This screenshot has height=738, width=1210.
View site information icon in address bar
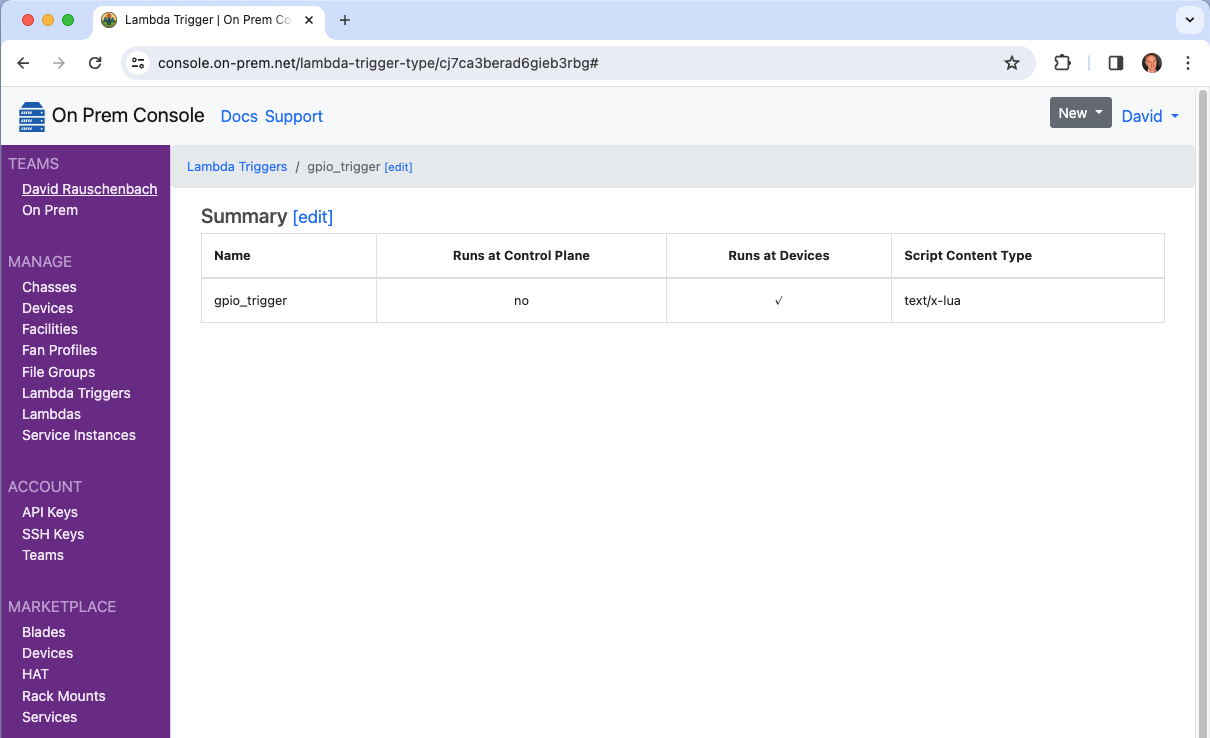(x=138, y=63)
